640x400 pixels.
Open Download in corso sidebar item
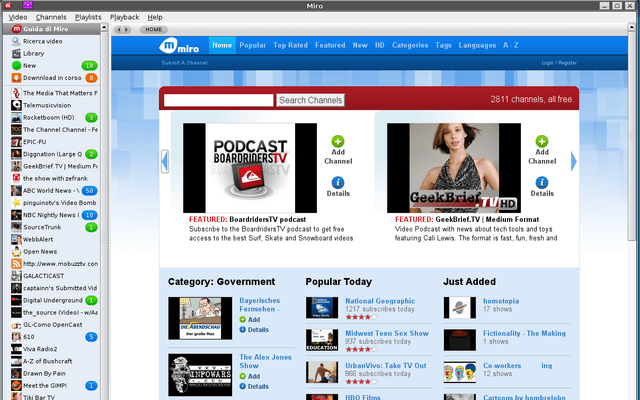click(x=51, y=78)
